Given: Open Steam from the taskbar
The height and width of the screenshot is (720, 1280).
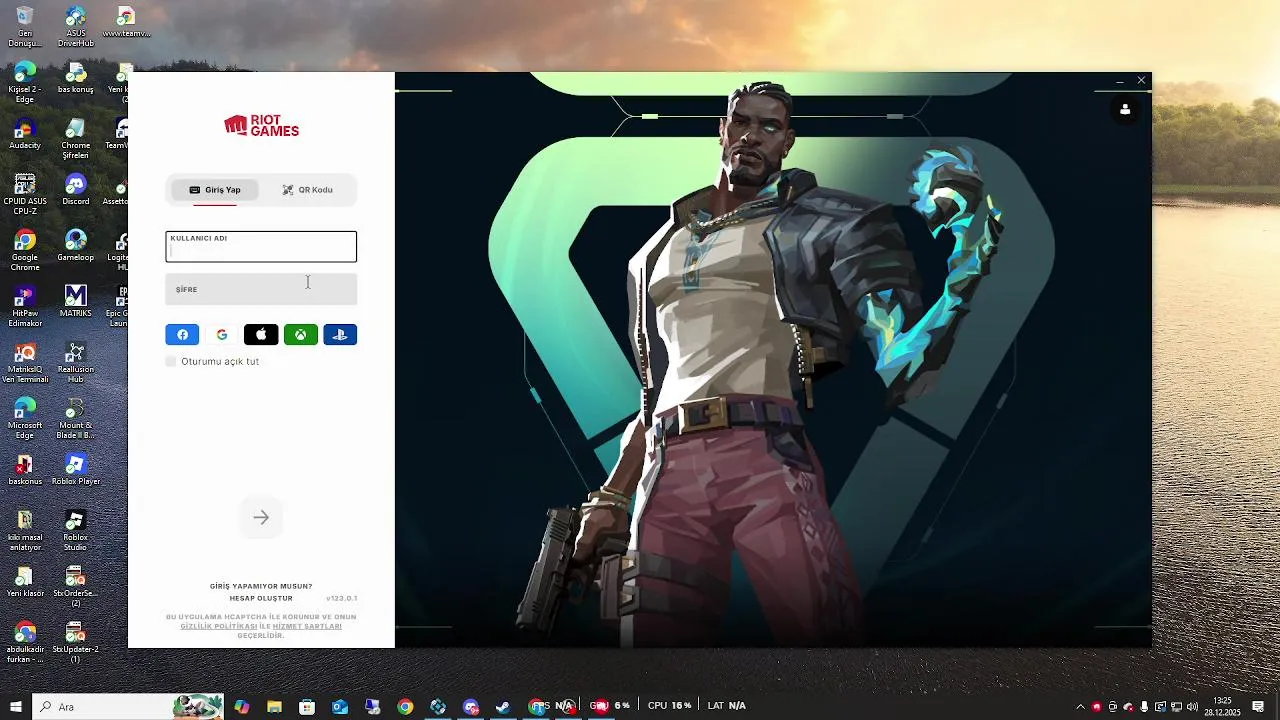Looking at the screenshot, I should point(503,706).
